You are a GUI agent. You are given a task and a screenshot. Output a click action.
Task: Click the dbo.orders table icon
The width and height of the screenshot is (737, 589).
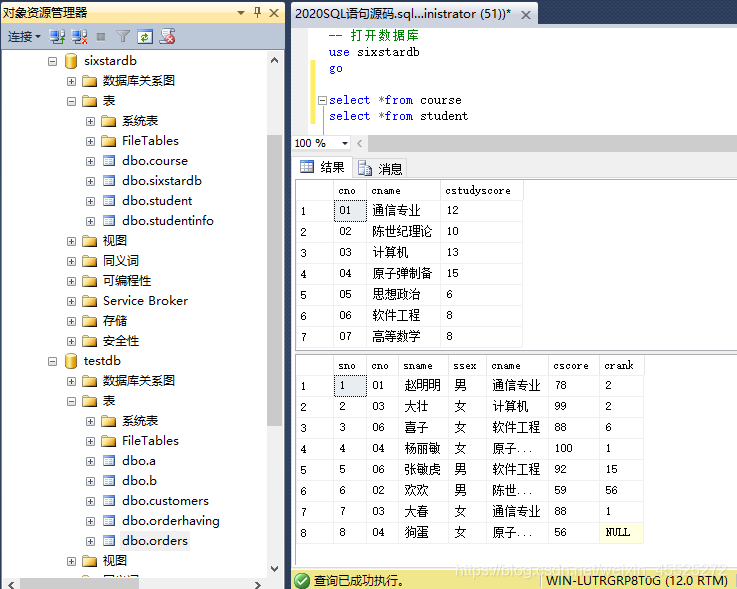coord(109,541)
